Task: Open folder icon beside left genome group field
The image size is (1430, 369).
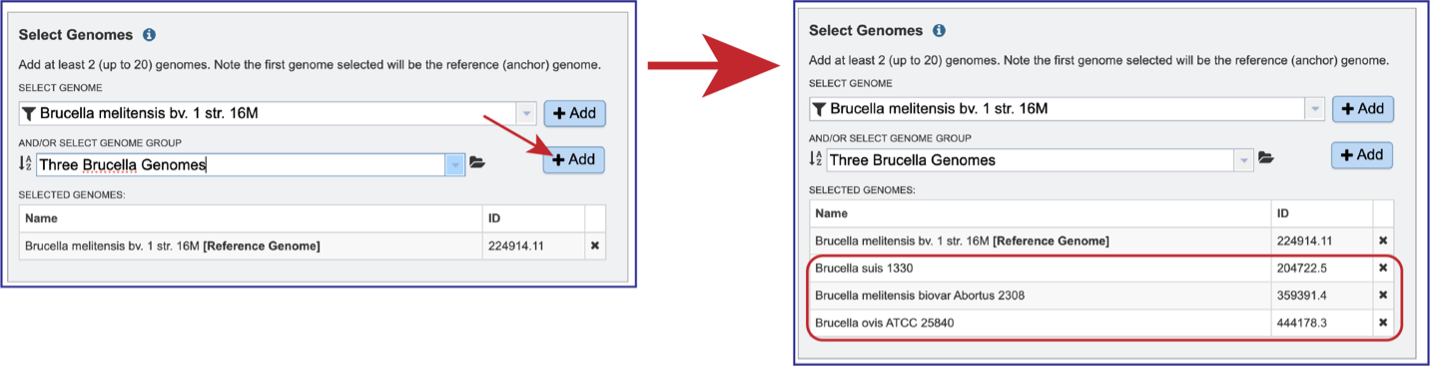Action: pyautogui.click(x=477, y=163)
